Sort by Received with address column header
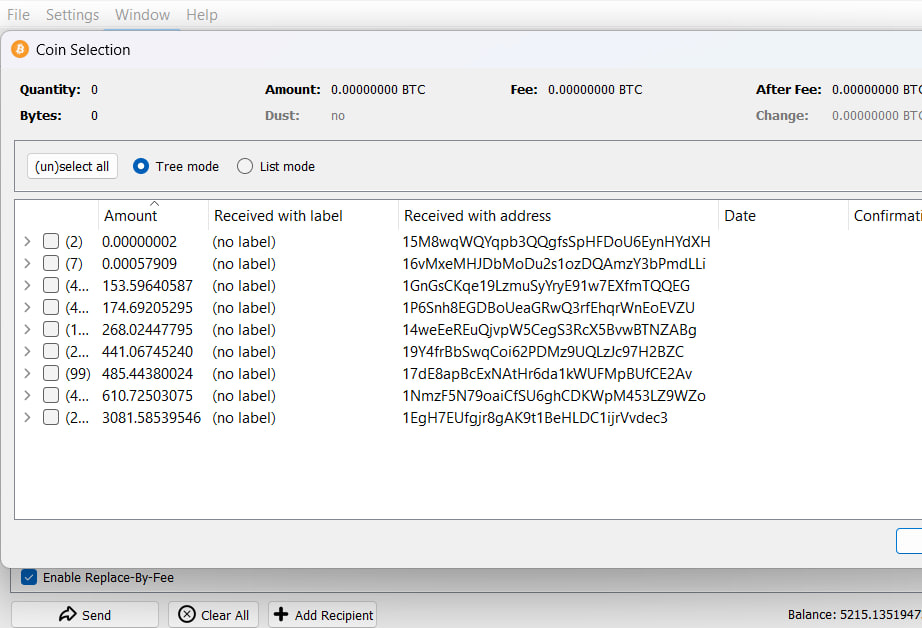The image size is (922, 628). click(558, 216)
